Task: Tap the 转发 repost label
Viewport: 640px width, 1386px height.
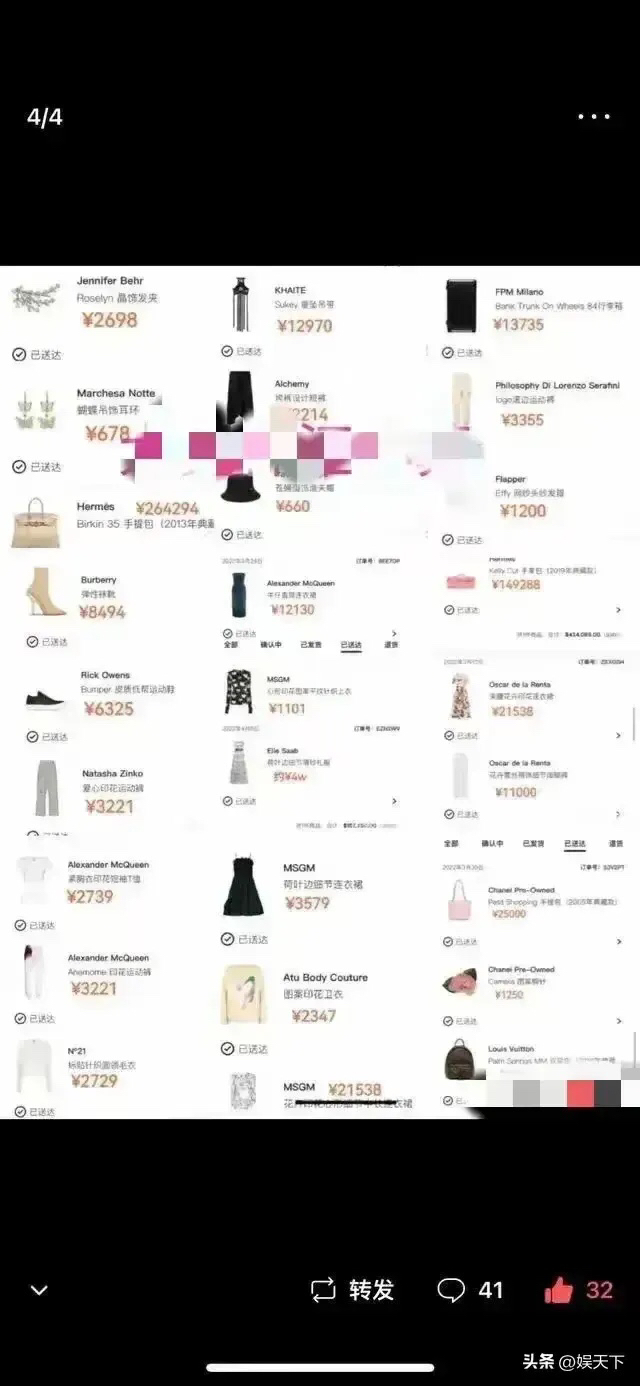Action: coord(371,1290)
